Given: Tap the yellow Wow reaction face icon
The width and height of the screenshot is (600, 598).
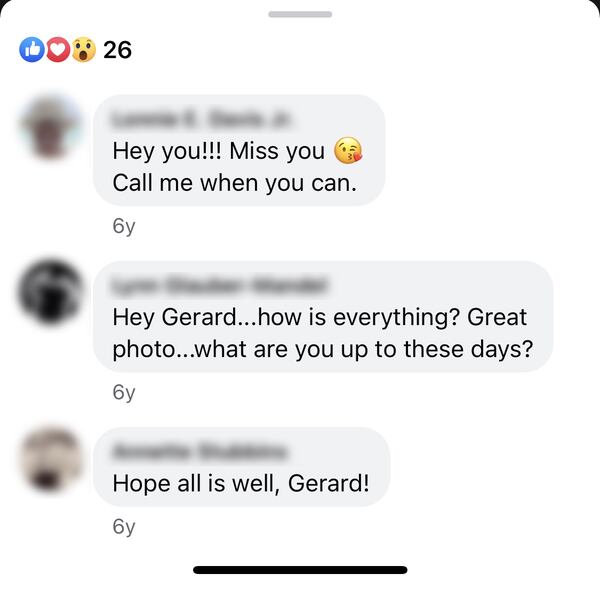Looking at the screenshot, I should click(x=83, y=50).
